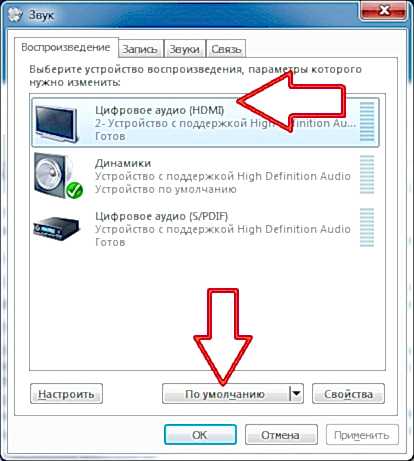This screenshot has height=461, width=414.
Task: Open the Звуки tab
Action: 185,49
